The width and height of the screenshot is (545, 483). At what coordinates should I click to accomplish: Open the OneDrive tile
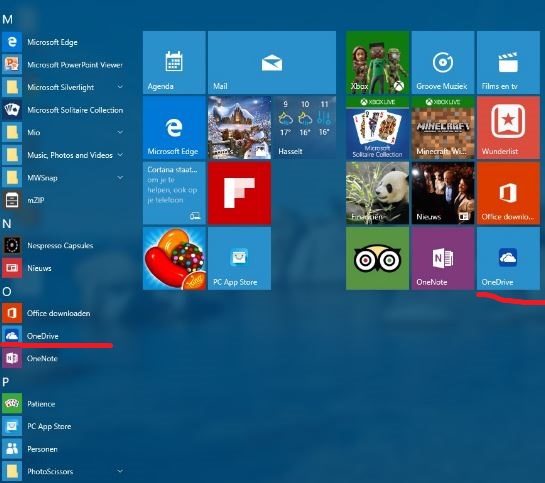click(509, 259)
